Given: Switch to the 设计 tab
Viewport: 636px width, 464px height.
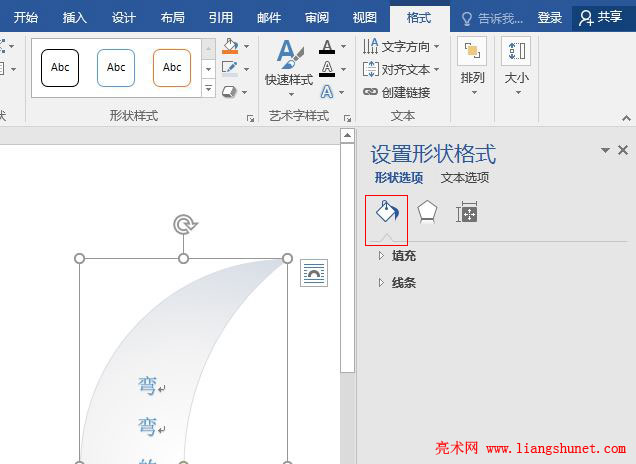Looking at the screenshot, I should pos(123,17).
